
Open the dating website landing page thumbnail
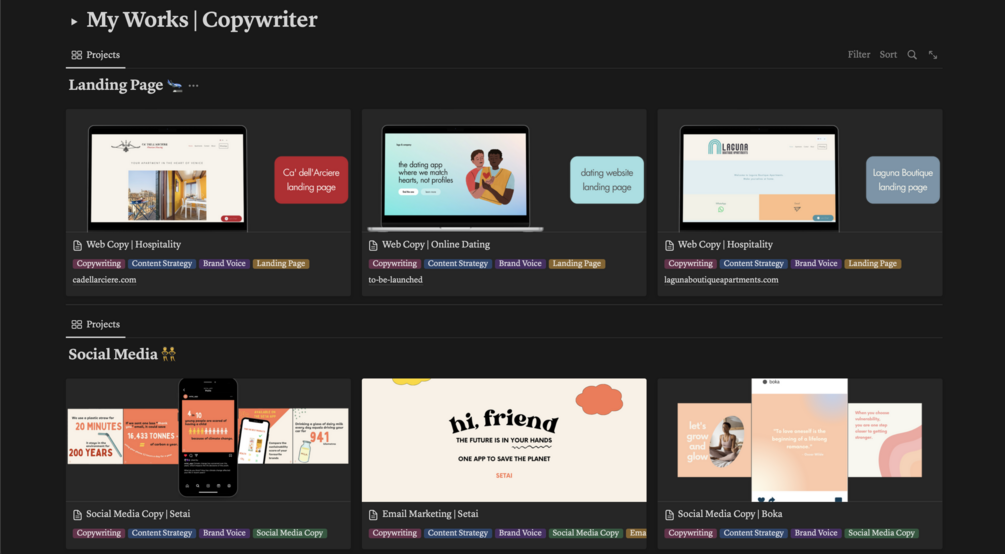tap(504, 171)
